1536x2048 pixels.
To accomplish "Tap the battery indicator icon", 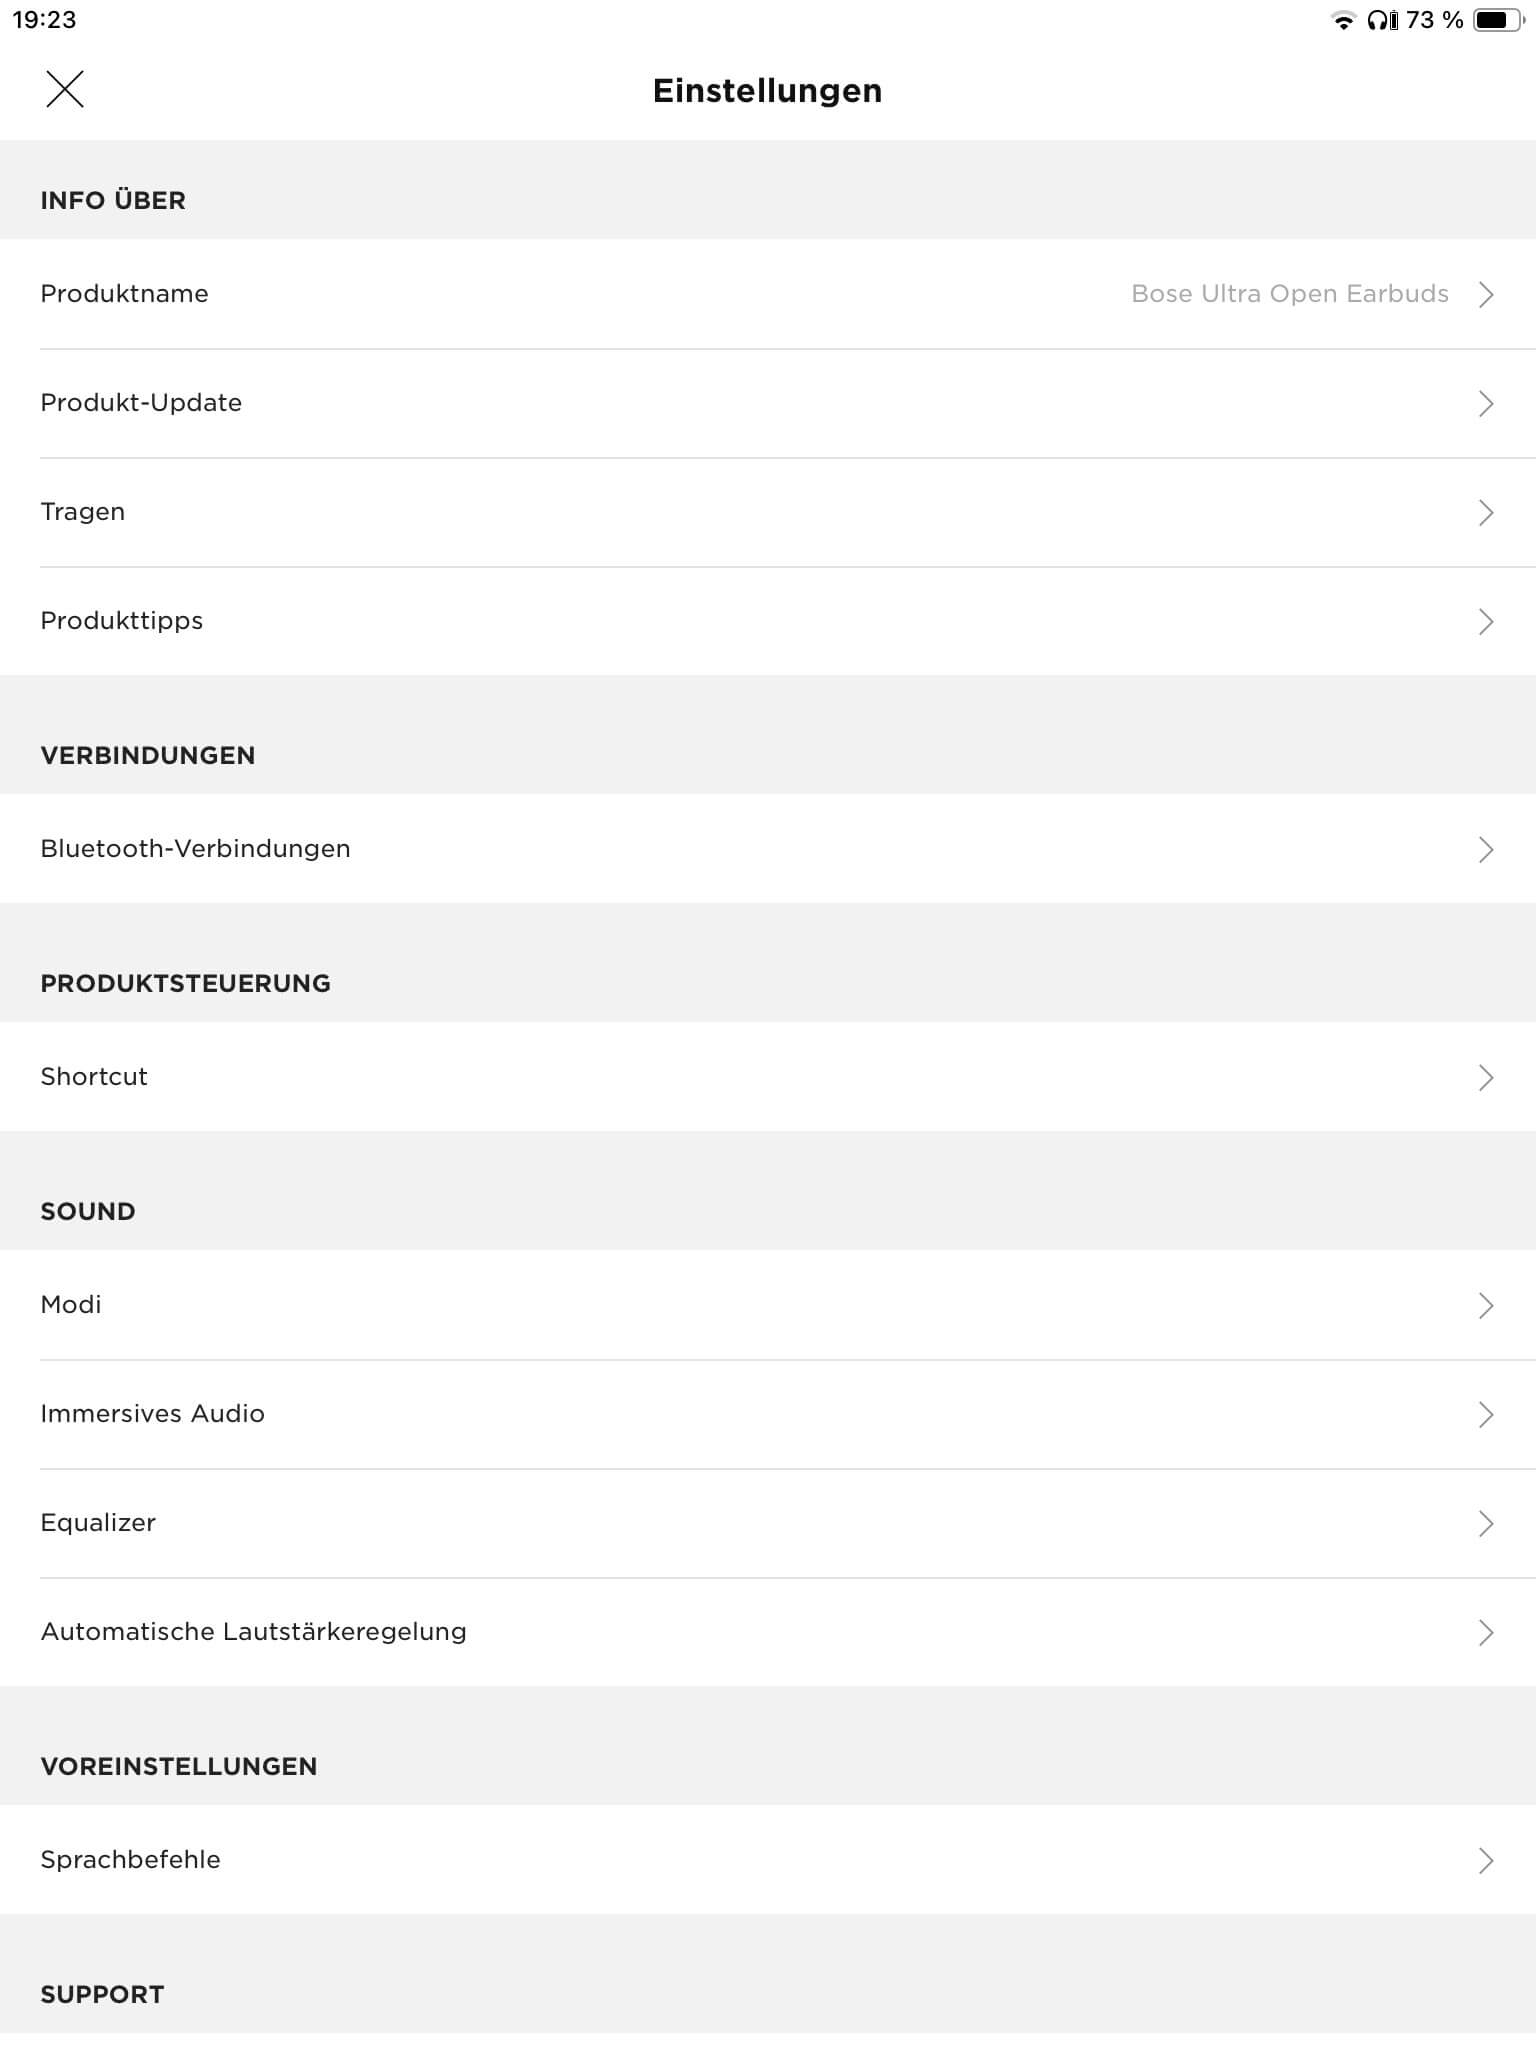I will coord(1497,21).
